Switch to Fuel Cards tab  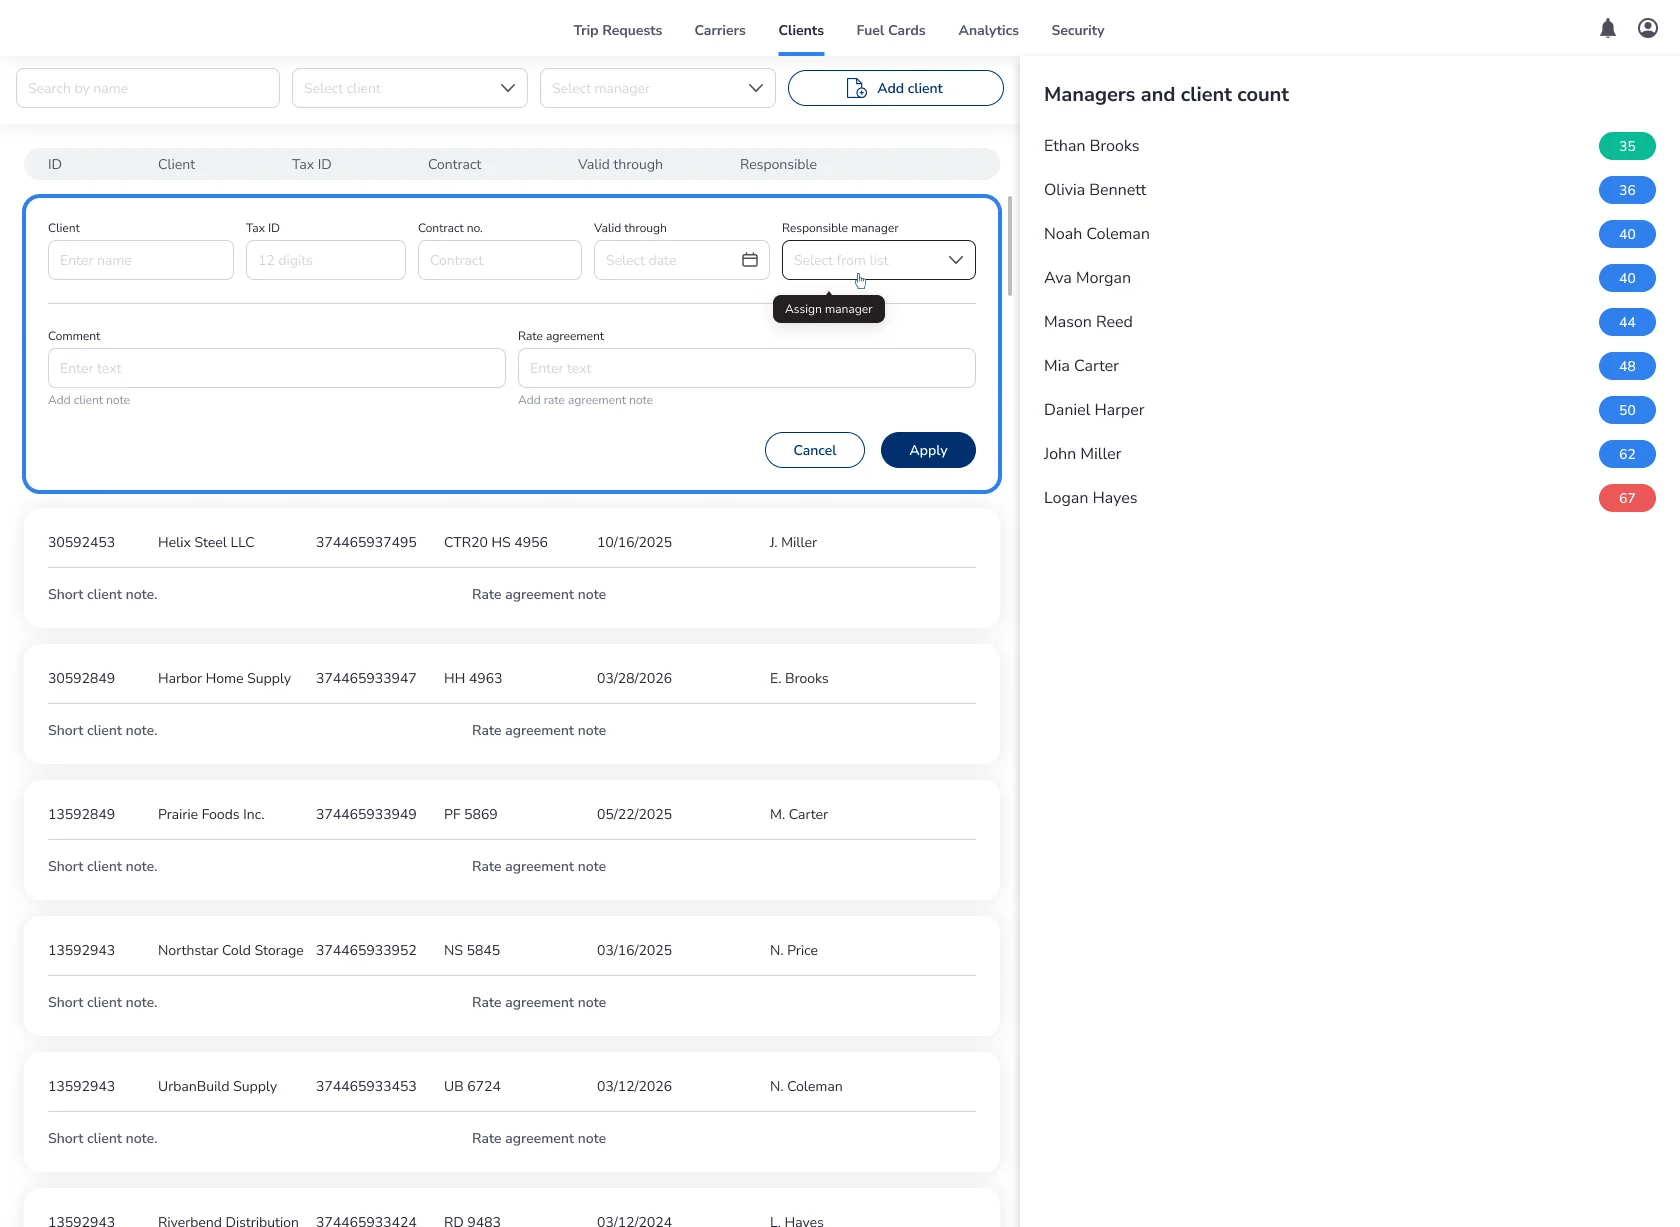(891, 30)
